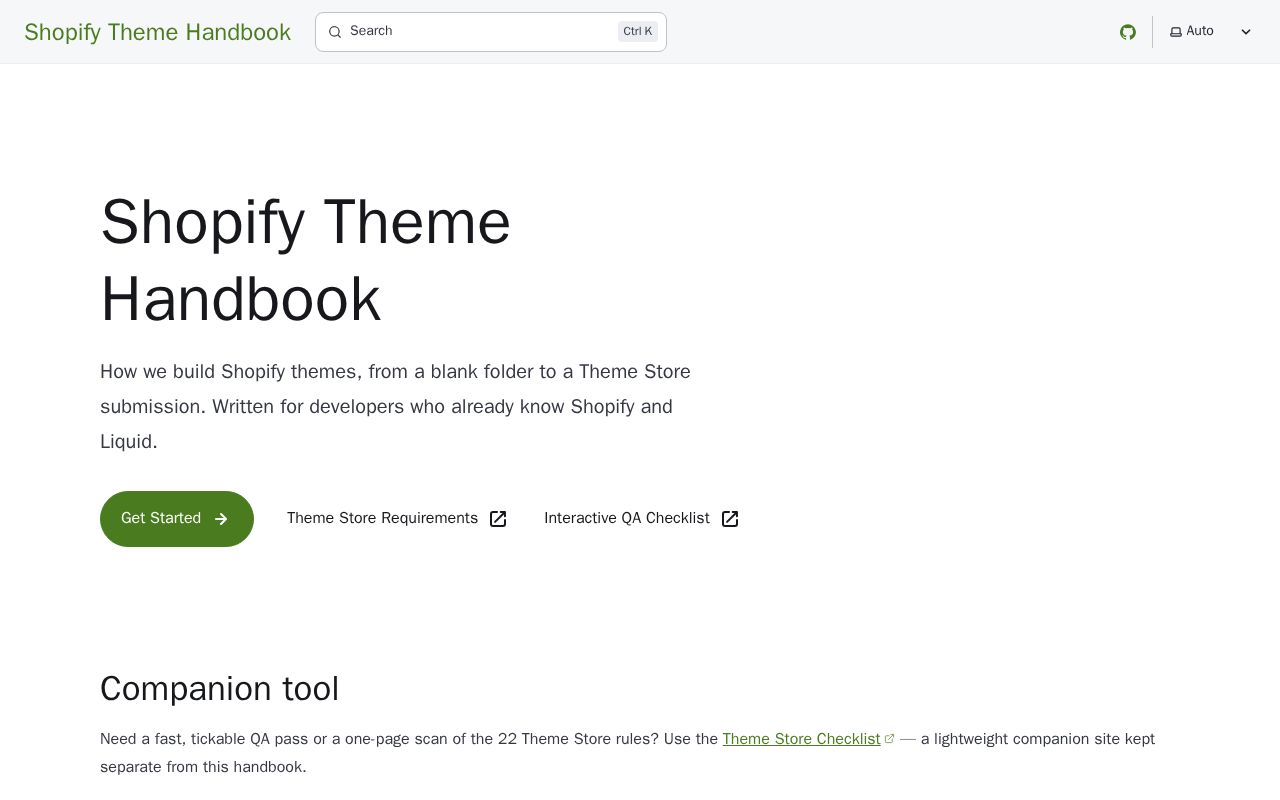Click the Shopify Theme Handbook site title
The width and height of the screenshot is (1280, 800).
[158, 32]
